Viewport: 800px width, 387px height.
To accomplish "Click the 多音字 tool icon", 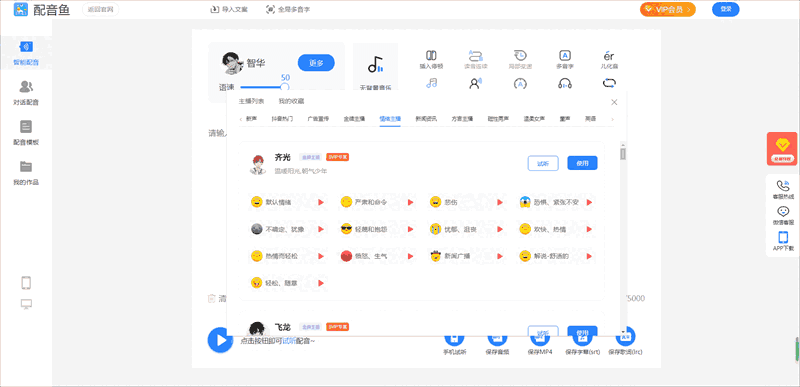I will pos(564,60).
